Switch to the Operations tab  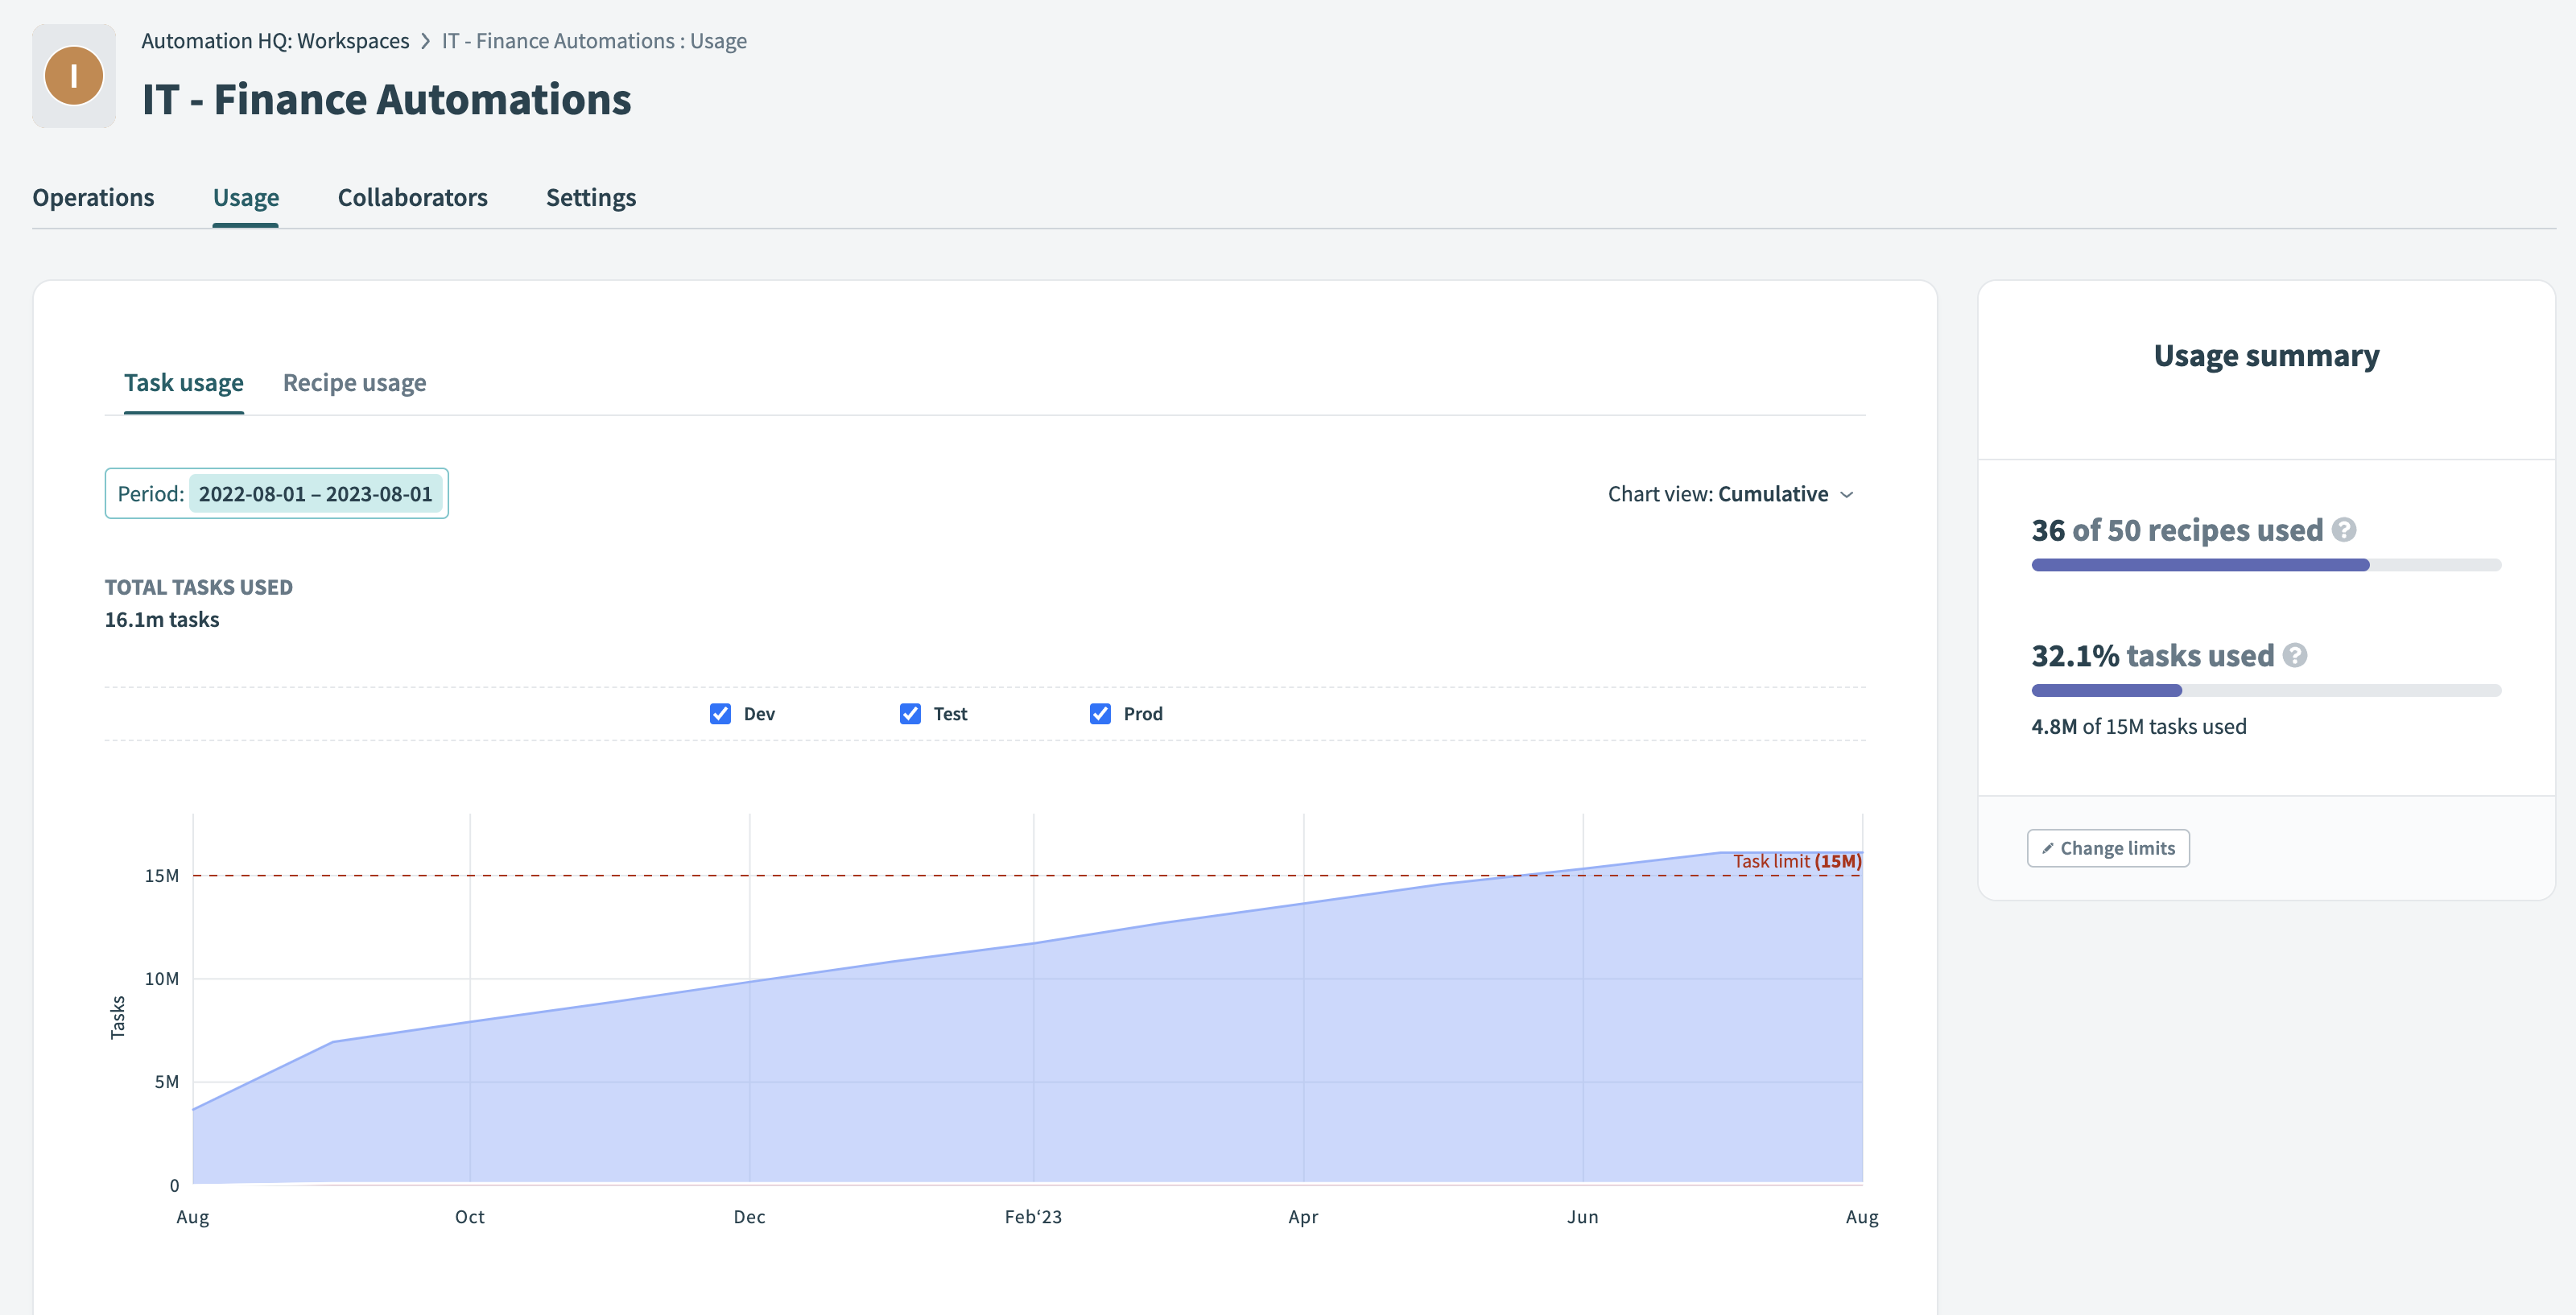[x=93, y=197]
